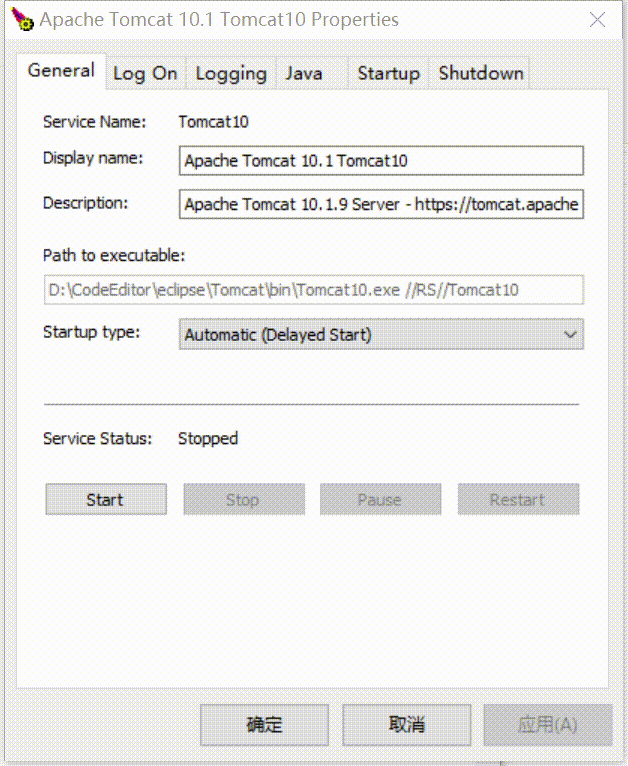
Task: Open the Log On tab
Action: [x=146, y=73]
